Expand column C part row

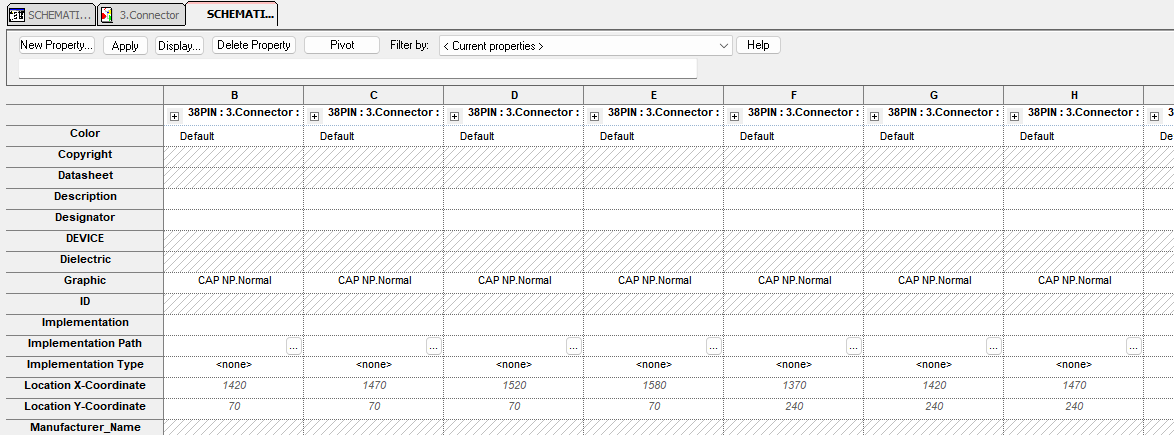[x=314, y=116]
